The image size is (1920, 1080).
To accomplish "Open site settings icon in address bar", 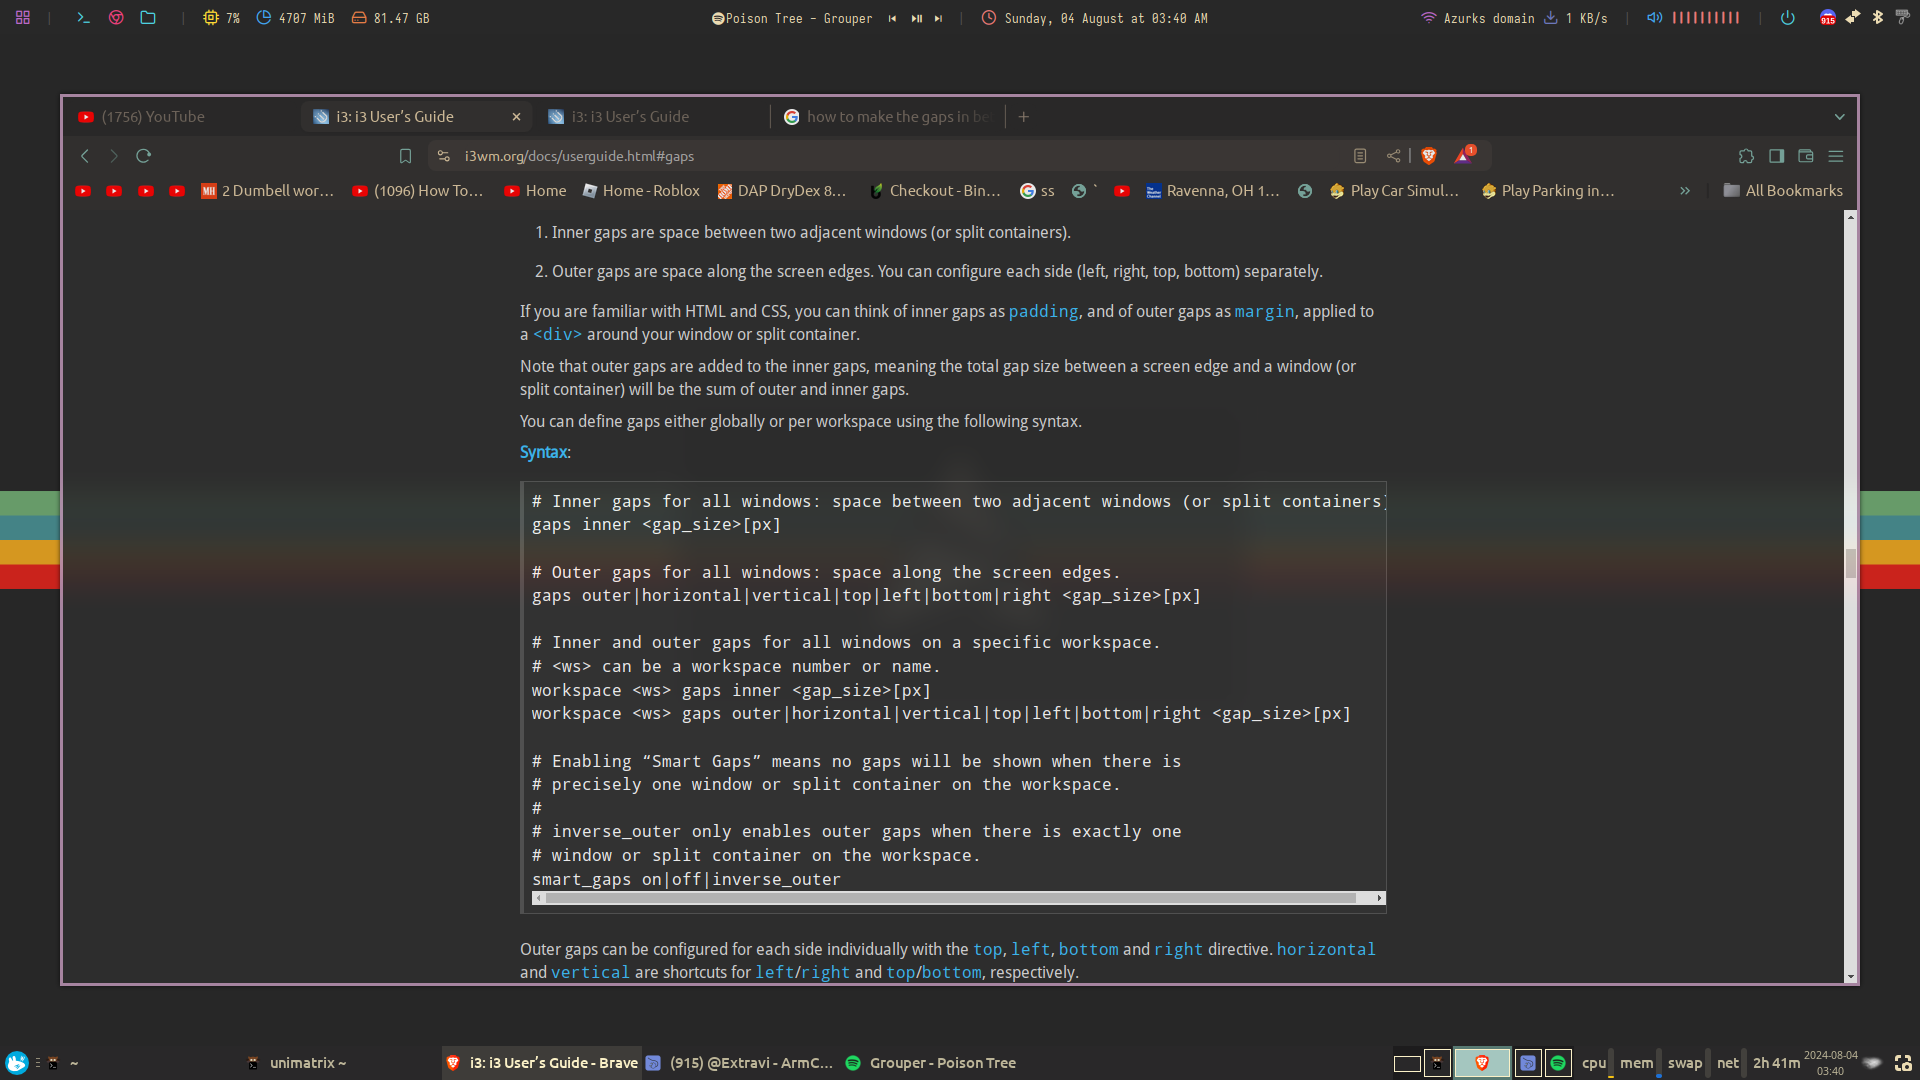I will coord(444,156).
